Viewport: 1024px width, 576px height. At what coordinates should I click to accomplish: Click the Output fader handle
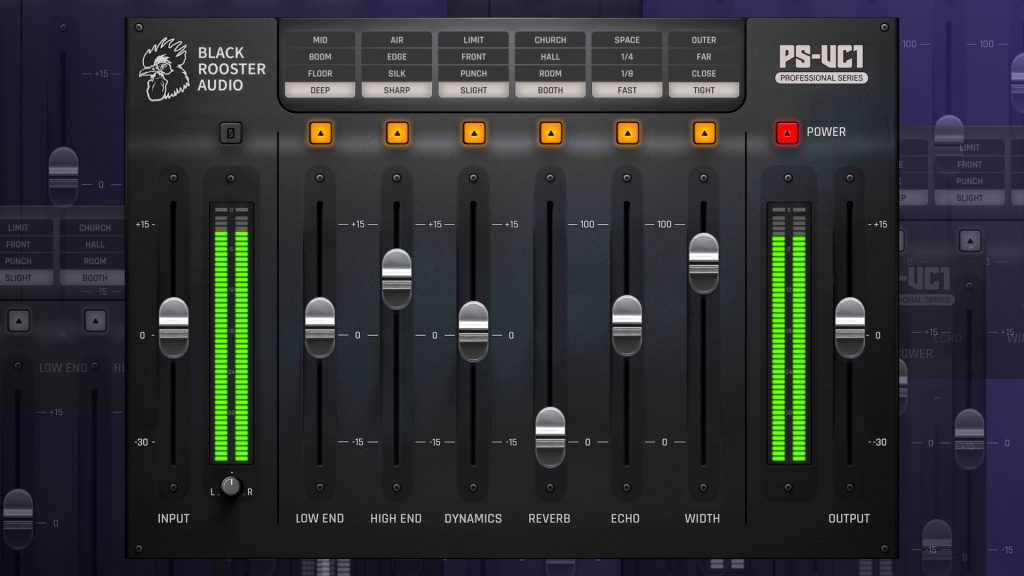tap(850, 327)
